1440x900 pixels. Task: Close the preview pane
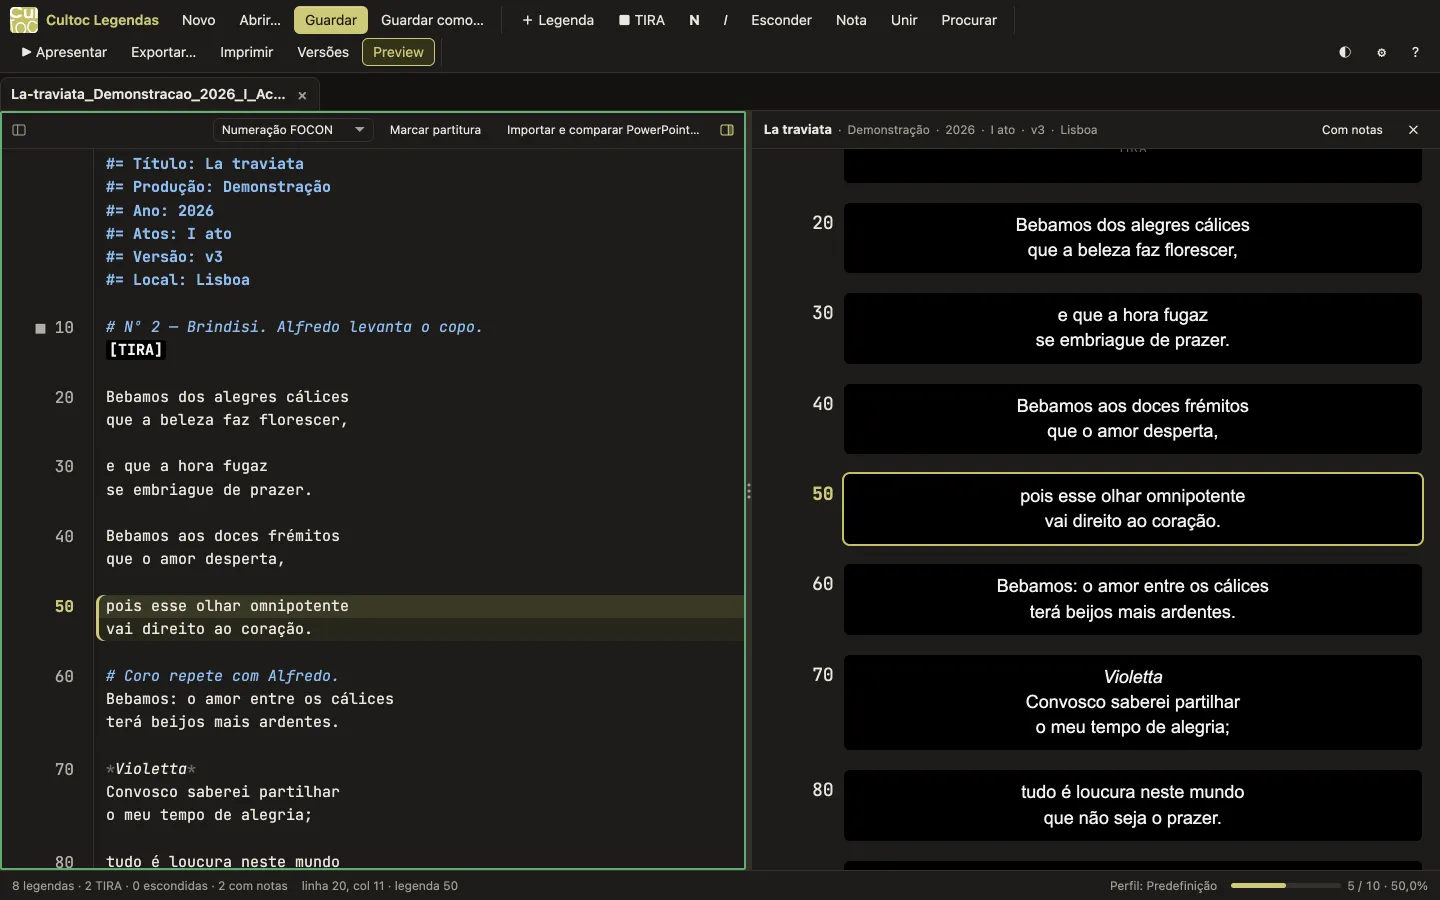pos(1413,130)
